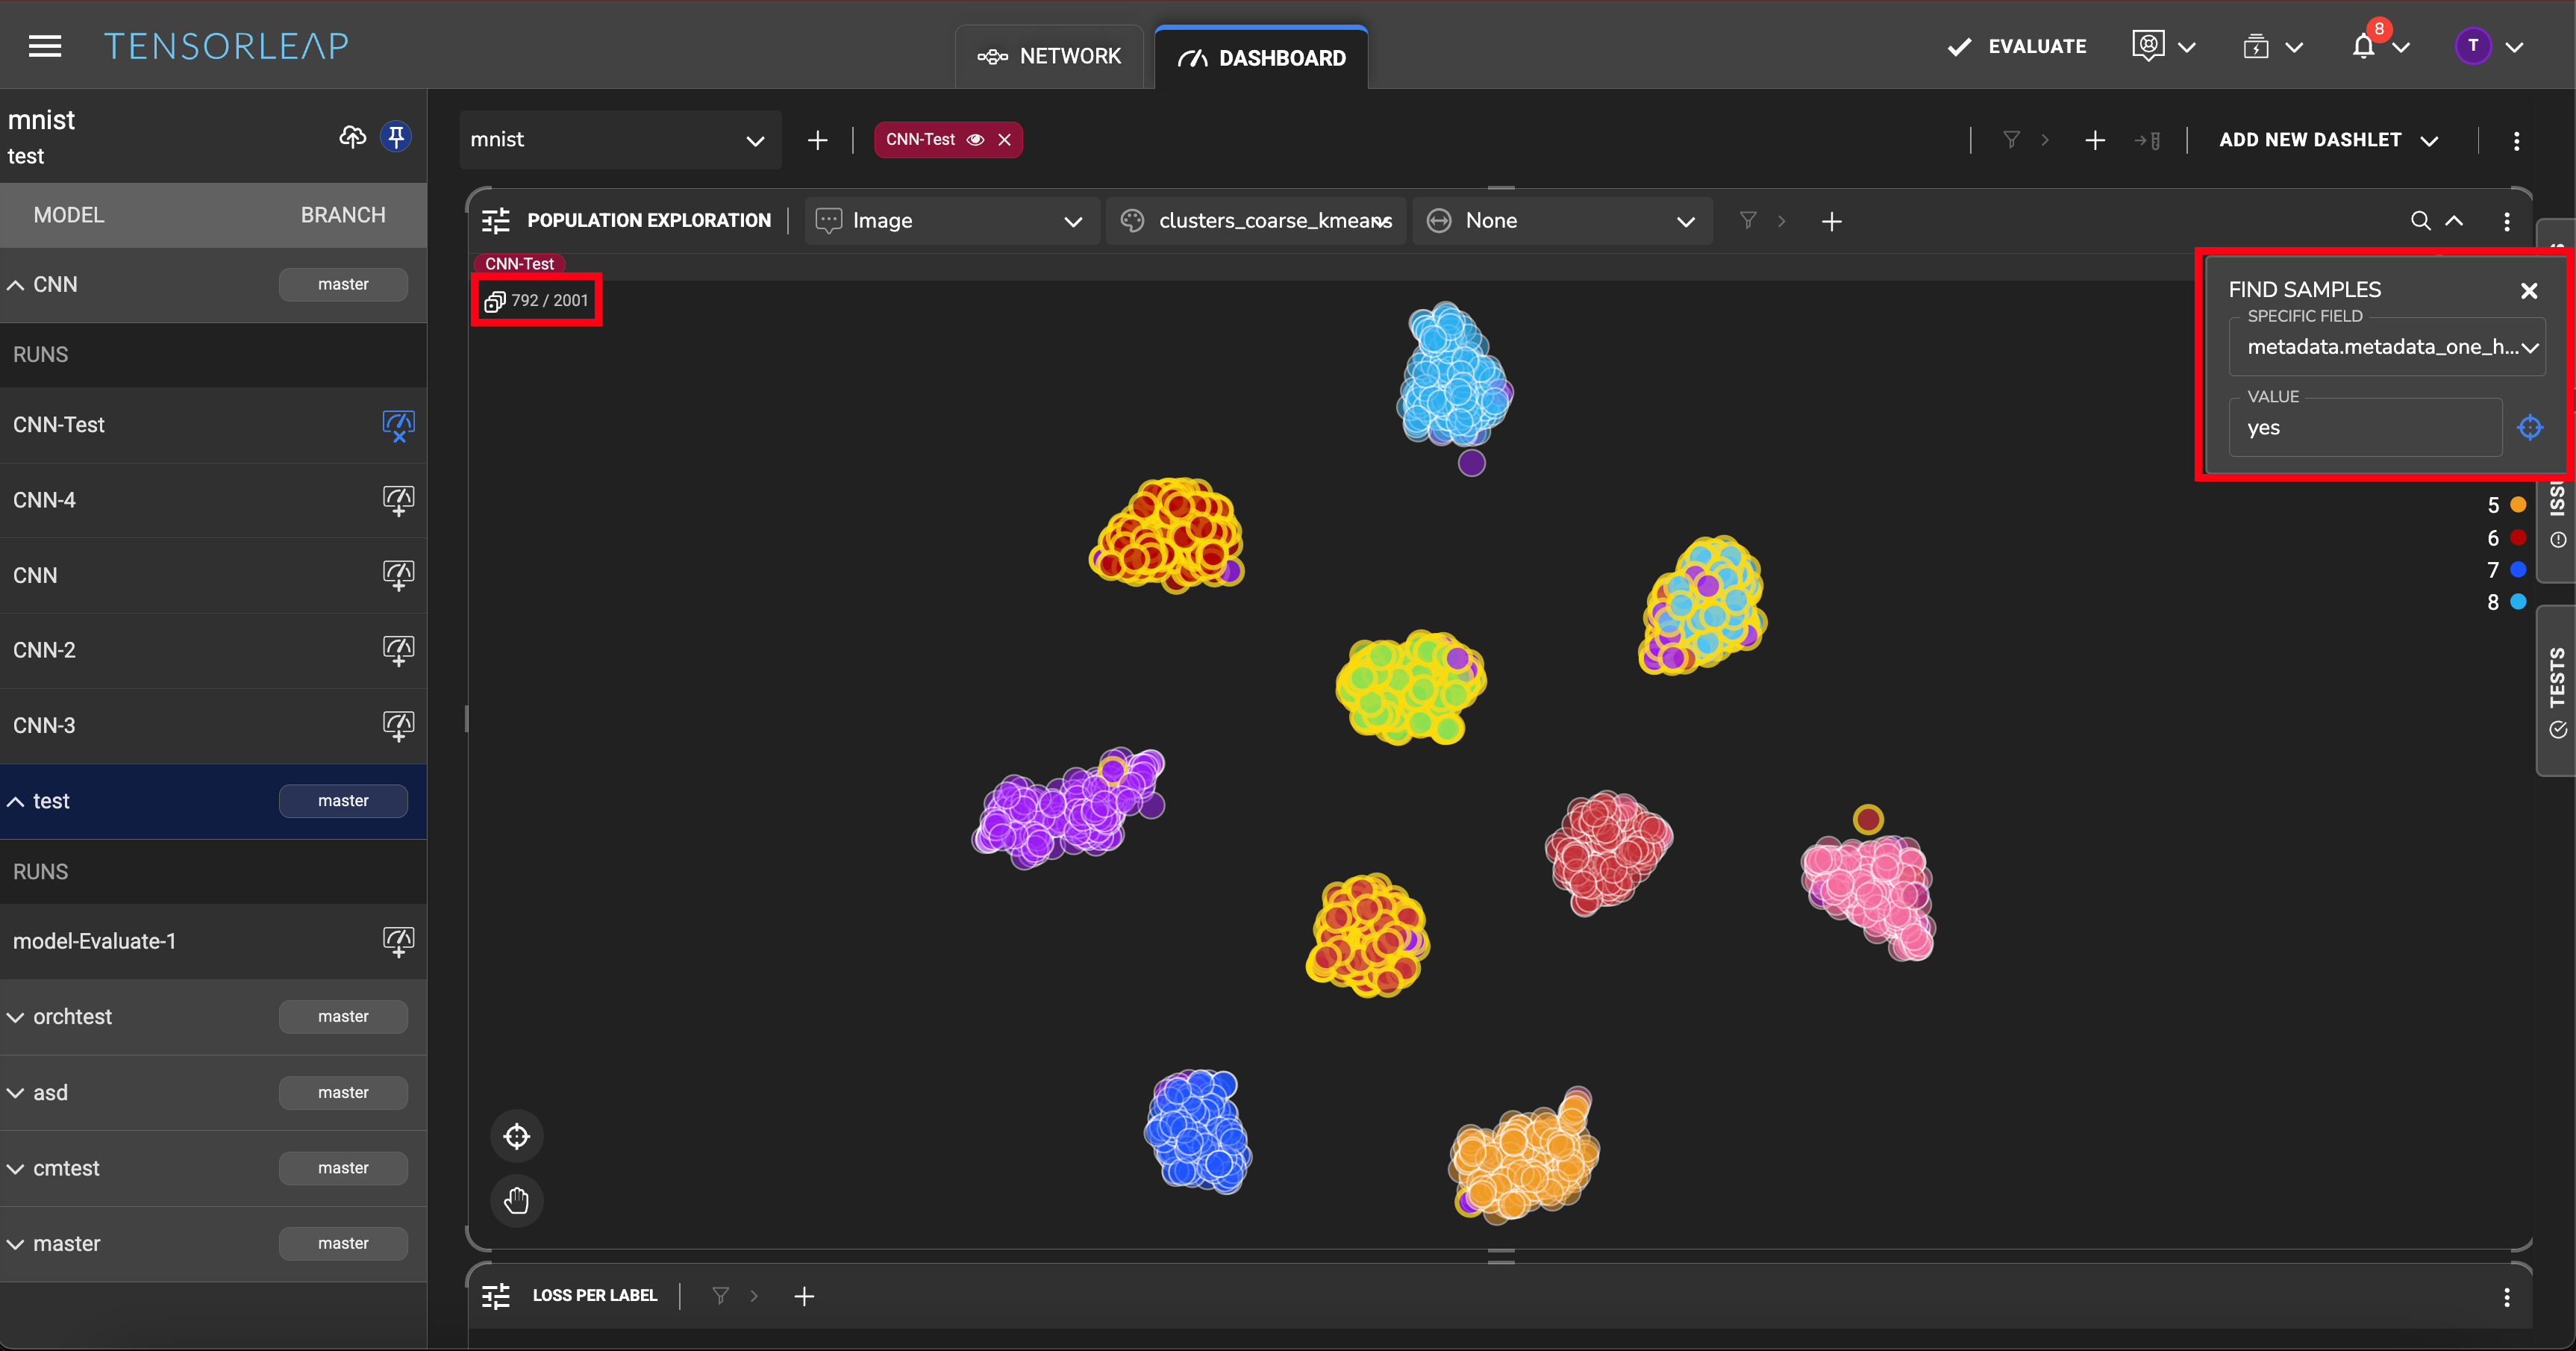Viewport: 2576px width, 1351px height.
Task: Click the find target icon next to value
Action: pos(2530,428)
